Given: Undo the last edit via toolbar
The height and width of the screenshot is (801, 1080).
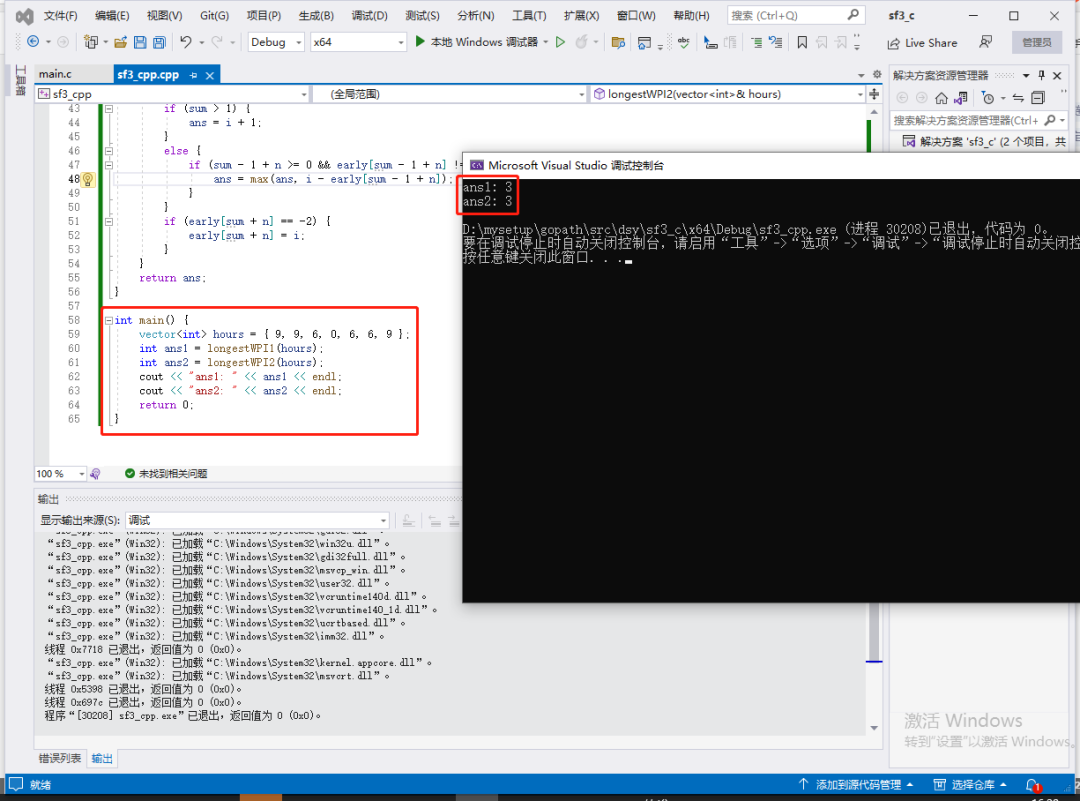Looking at the screenshot, I should click(186, 42).
